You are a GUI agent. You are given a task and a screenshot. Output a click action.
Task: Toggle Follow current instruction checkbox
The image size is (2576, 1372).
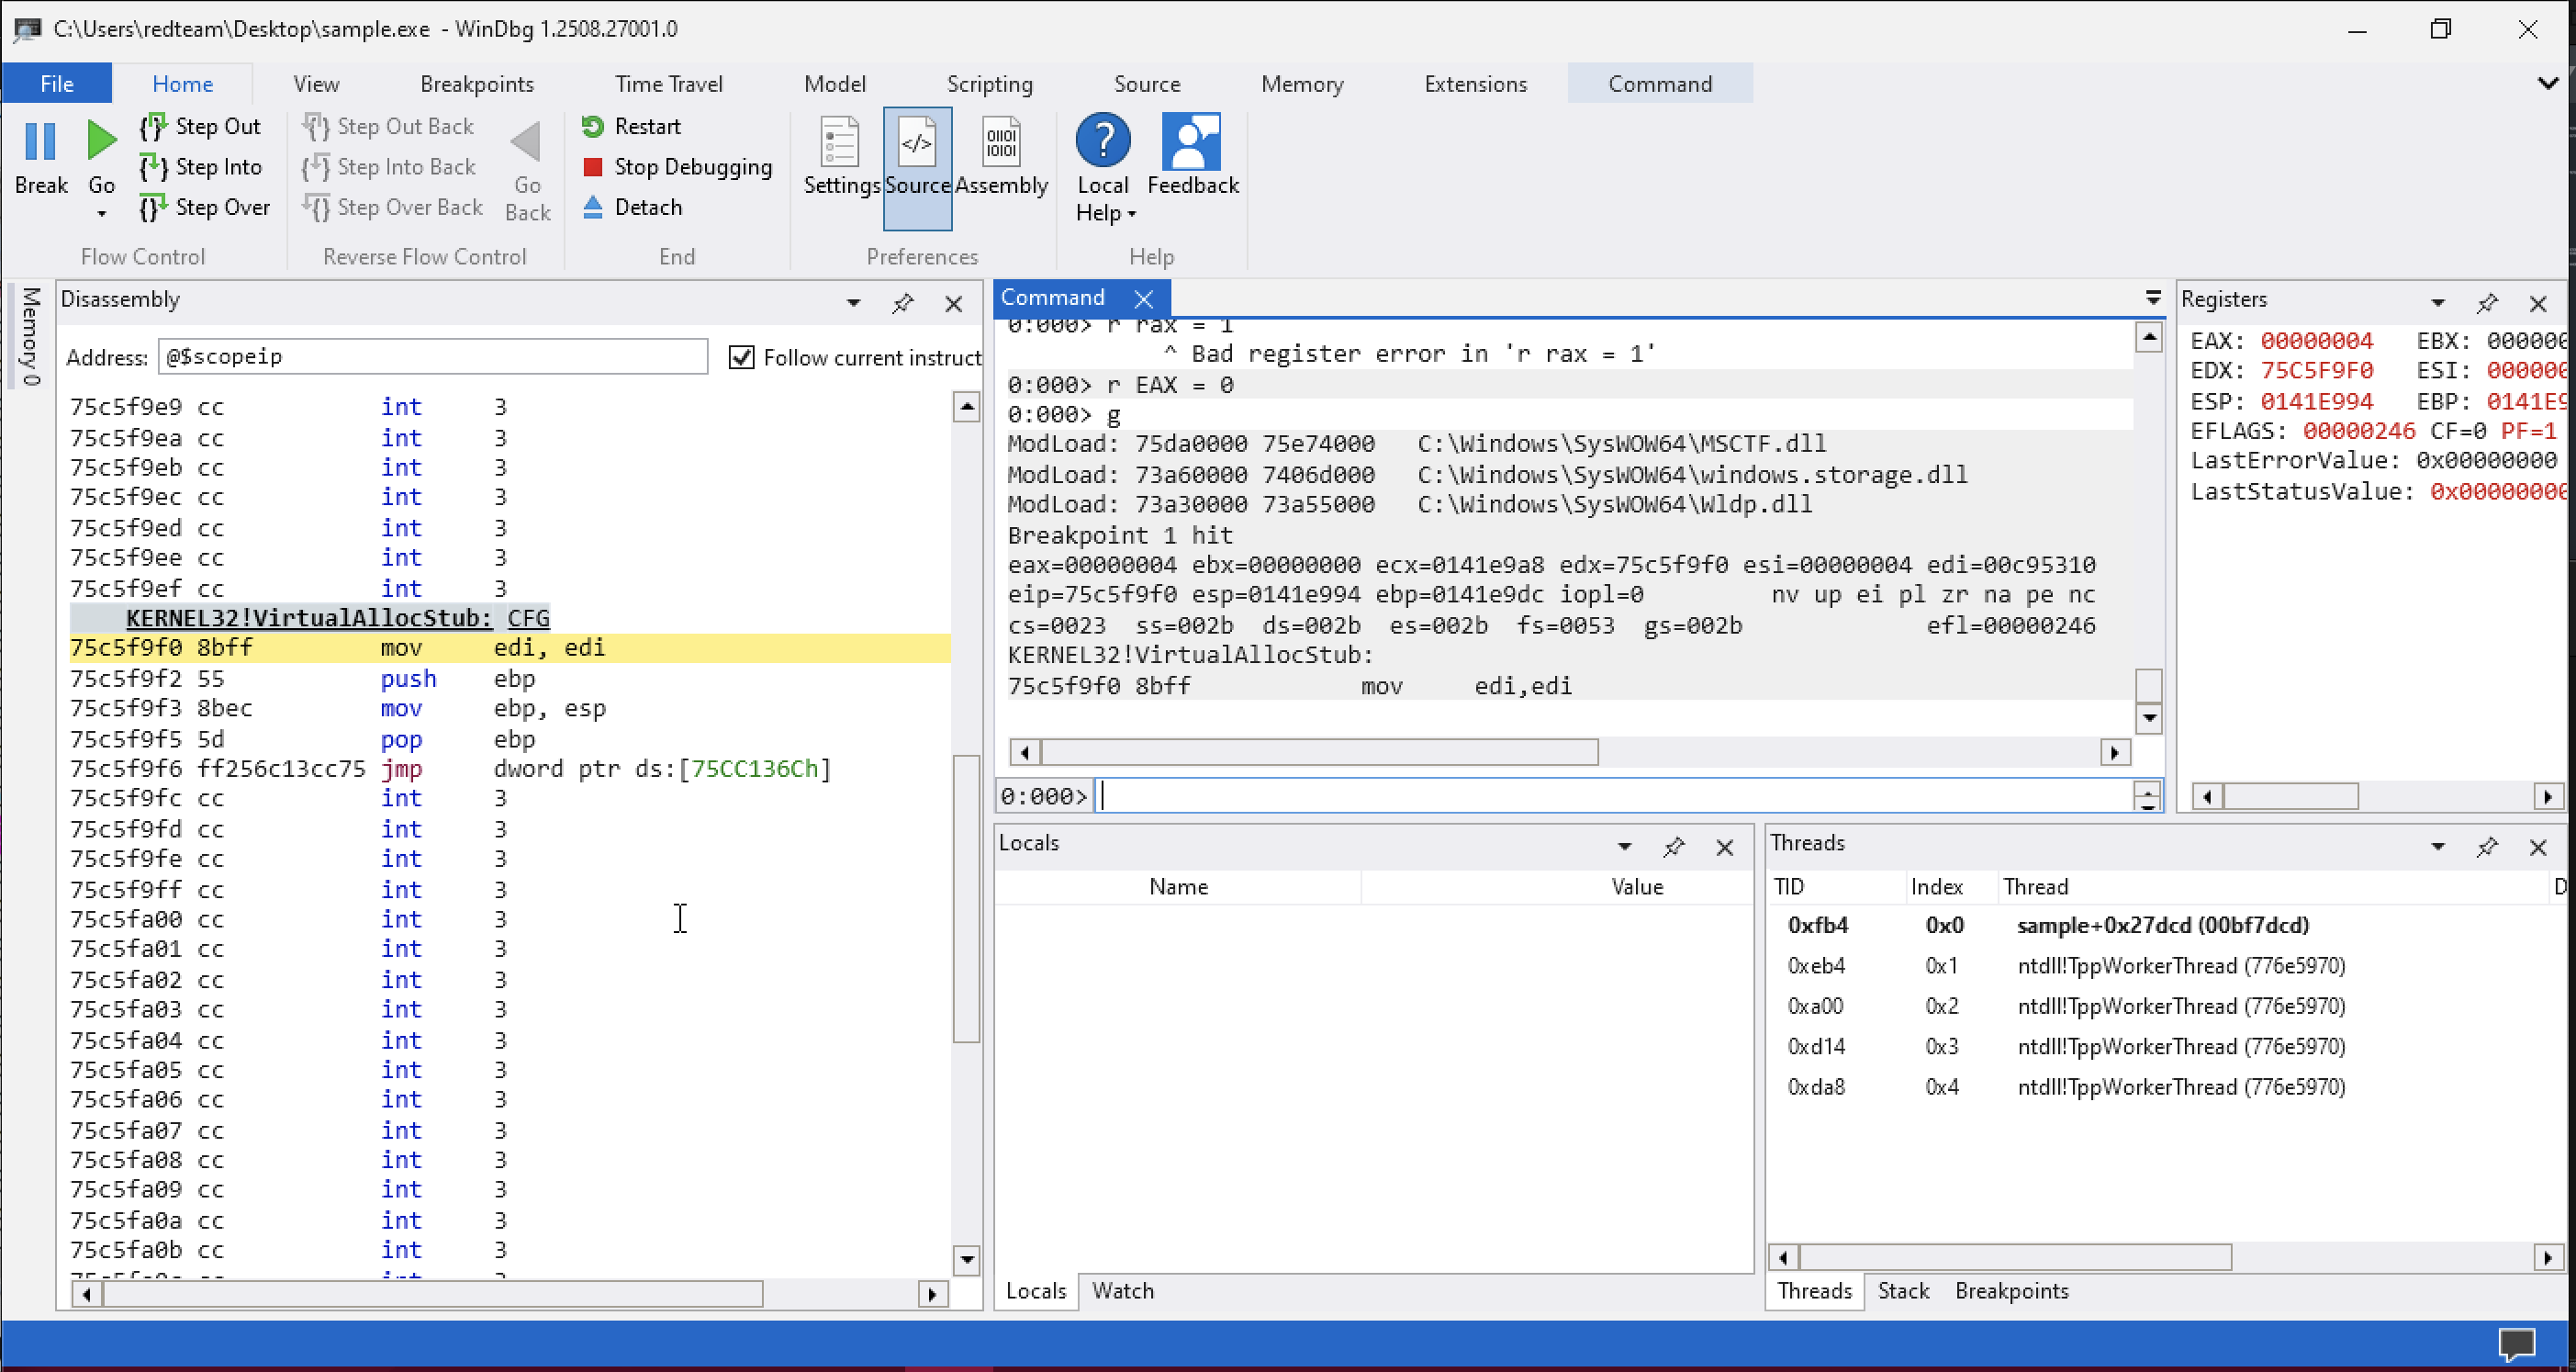tap(741, 357)
